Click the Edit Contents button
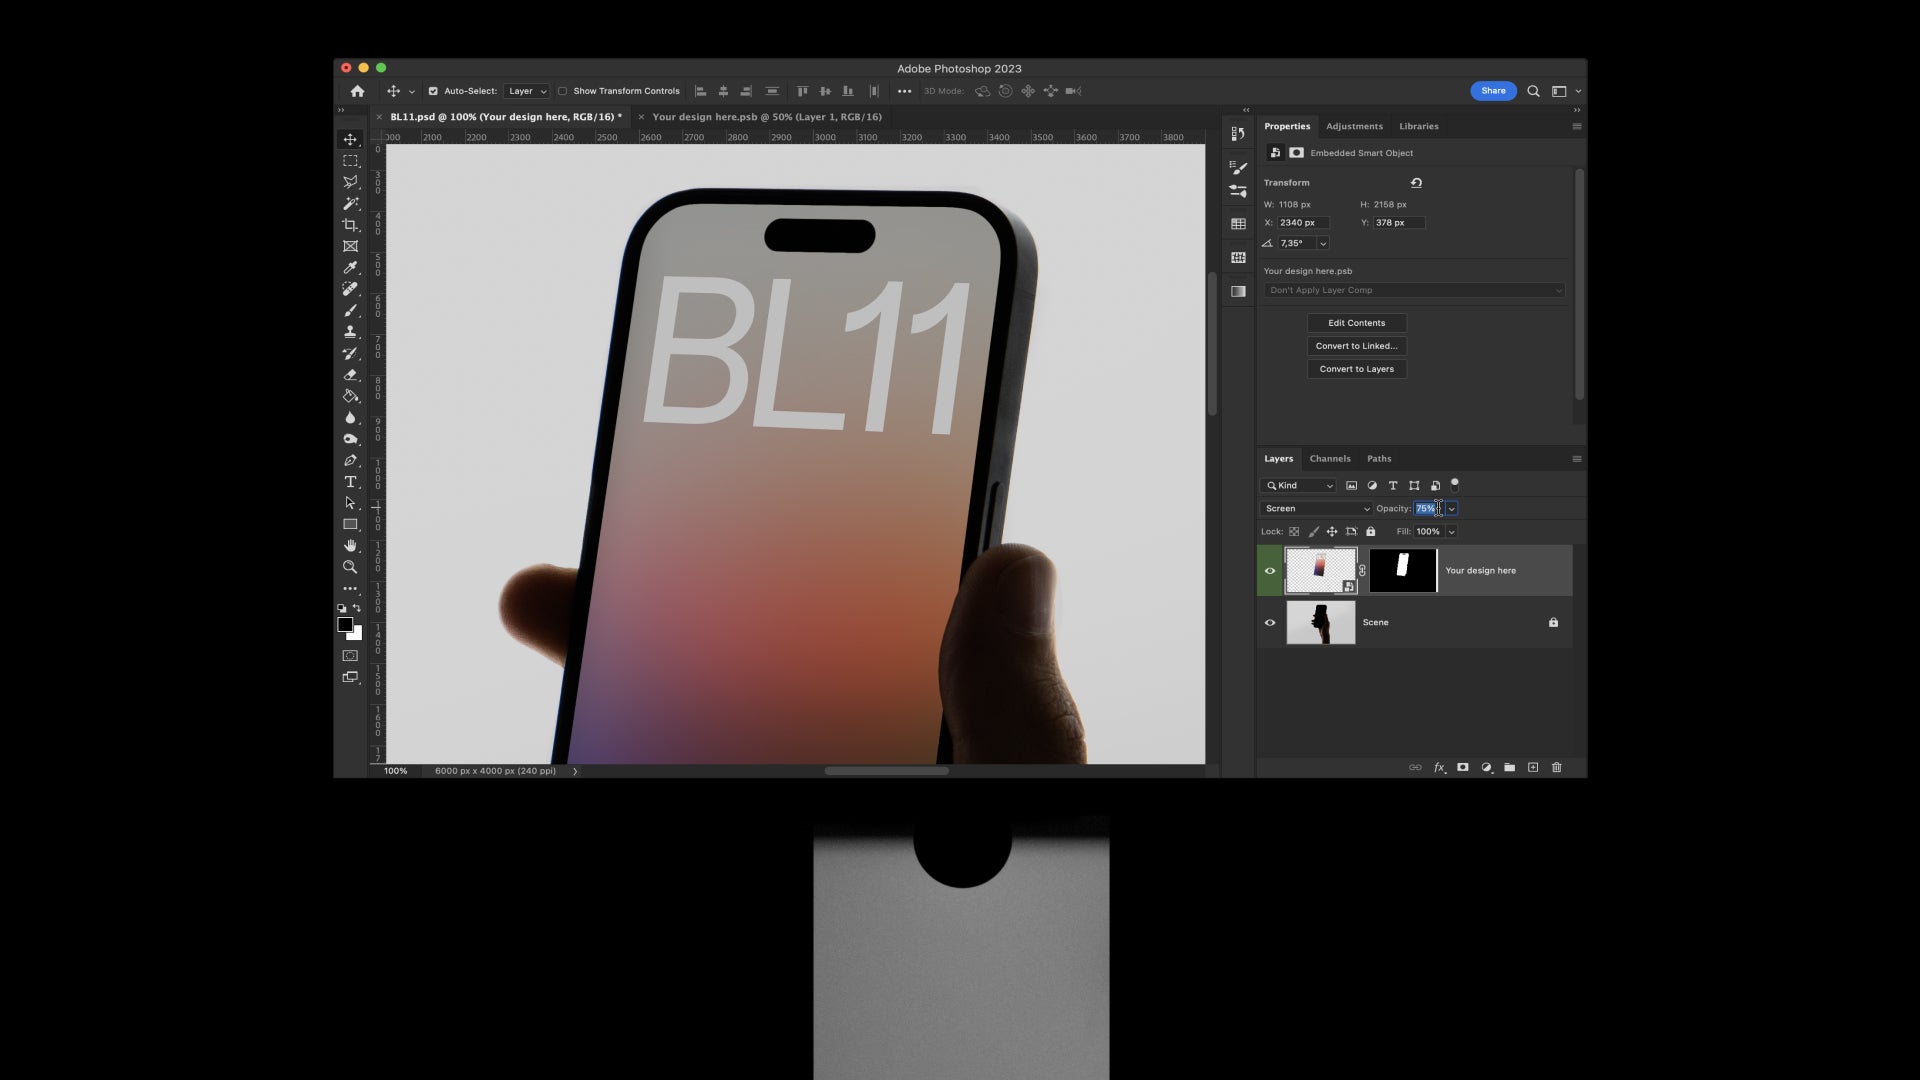The width and height of the screenshot is (1920, 1080). click(1356, 322)
